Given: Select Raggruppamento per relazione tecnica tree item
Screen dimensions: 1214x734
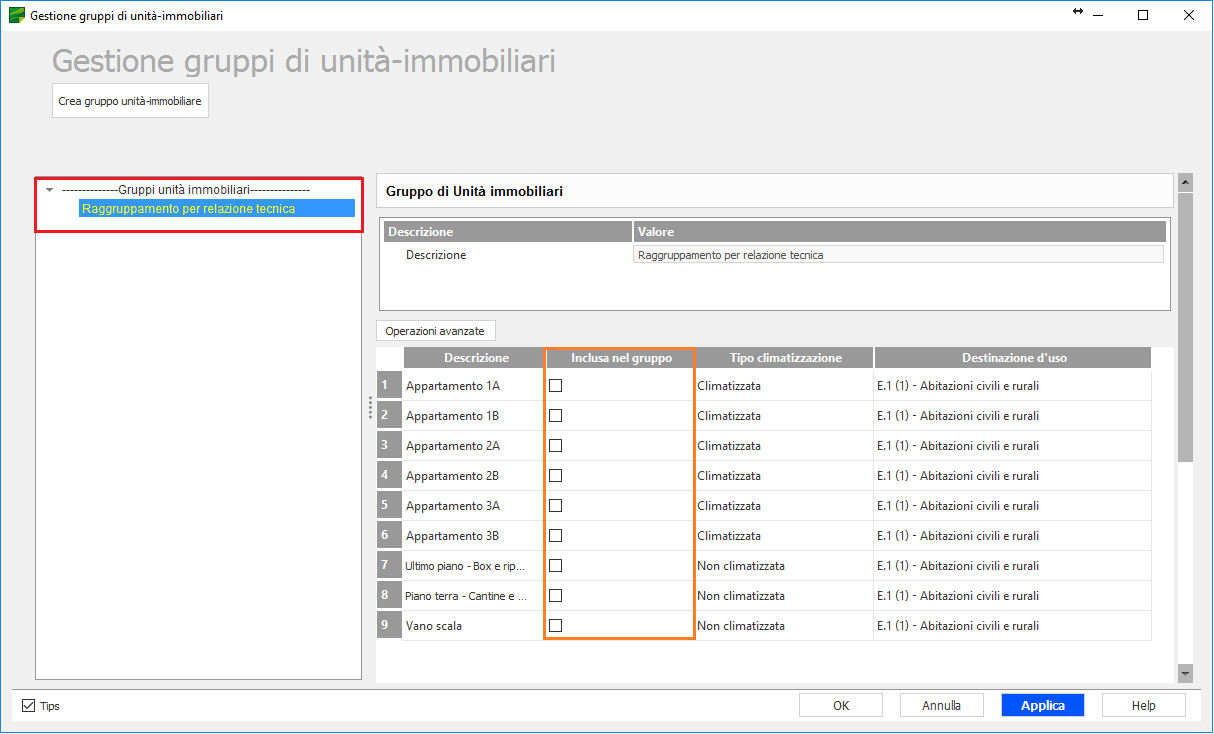Looking at the screenshot, I should tap(189, 209).
